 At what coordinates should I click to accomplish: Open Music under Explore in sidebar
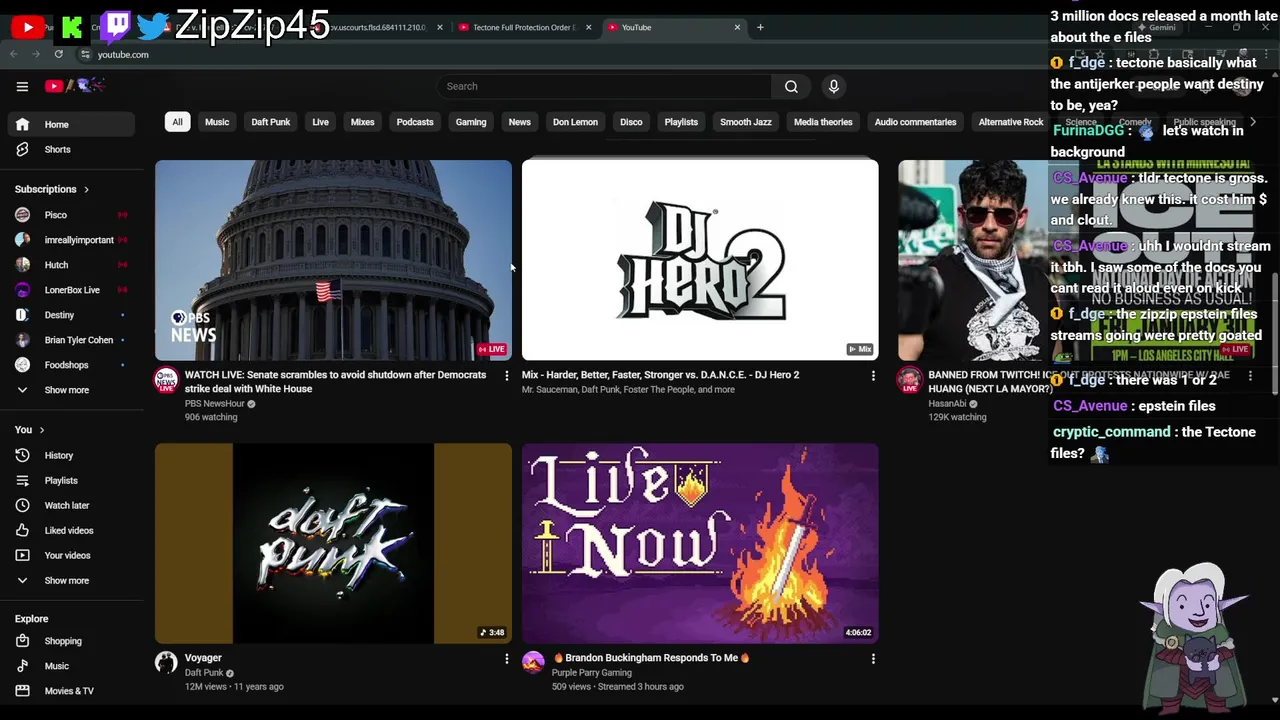click(70, 666)
